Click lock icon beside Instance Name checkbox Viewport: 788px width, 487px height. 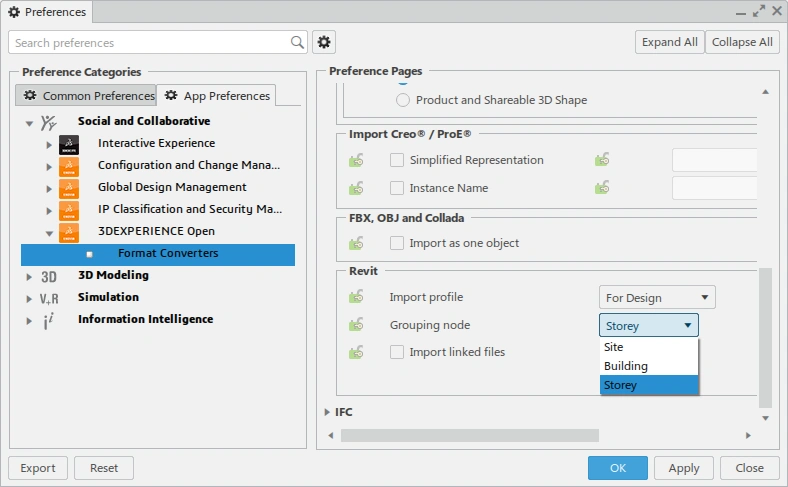pos(356,188)
